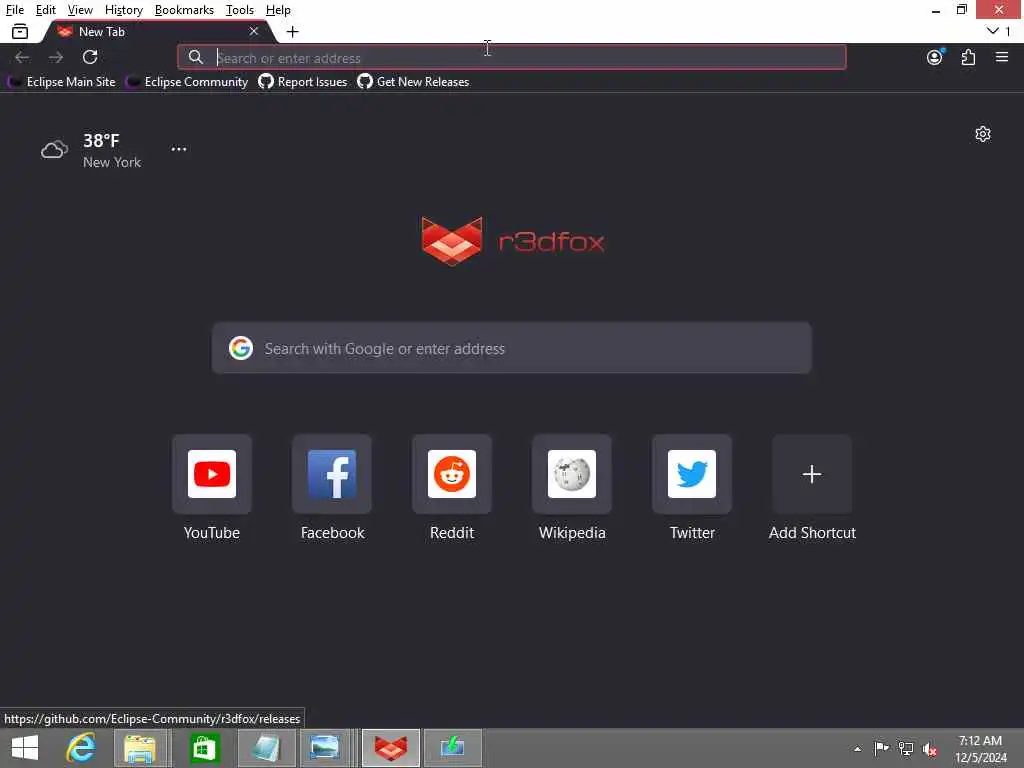Click the 38°F New York weather
This screenshot has height=768, width=1024.
click(x=91, y=151)
